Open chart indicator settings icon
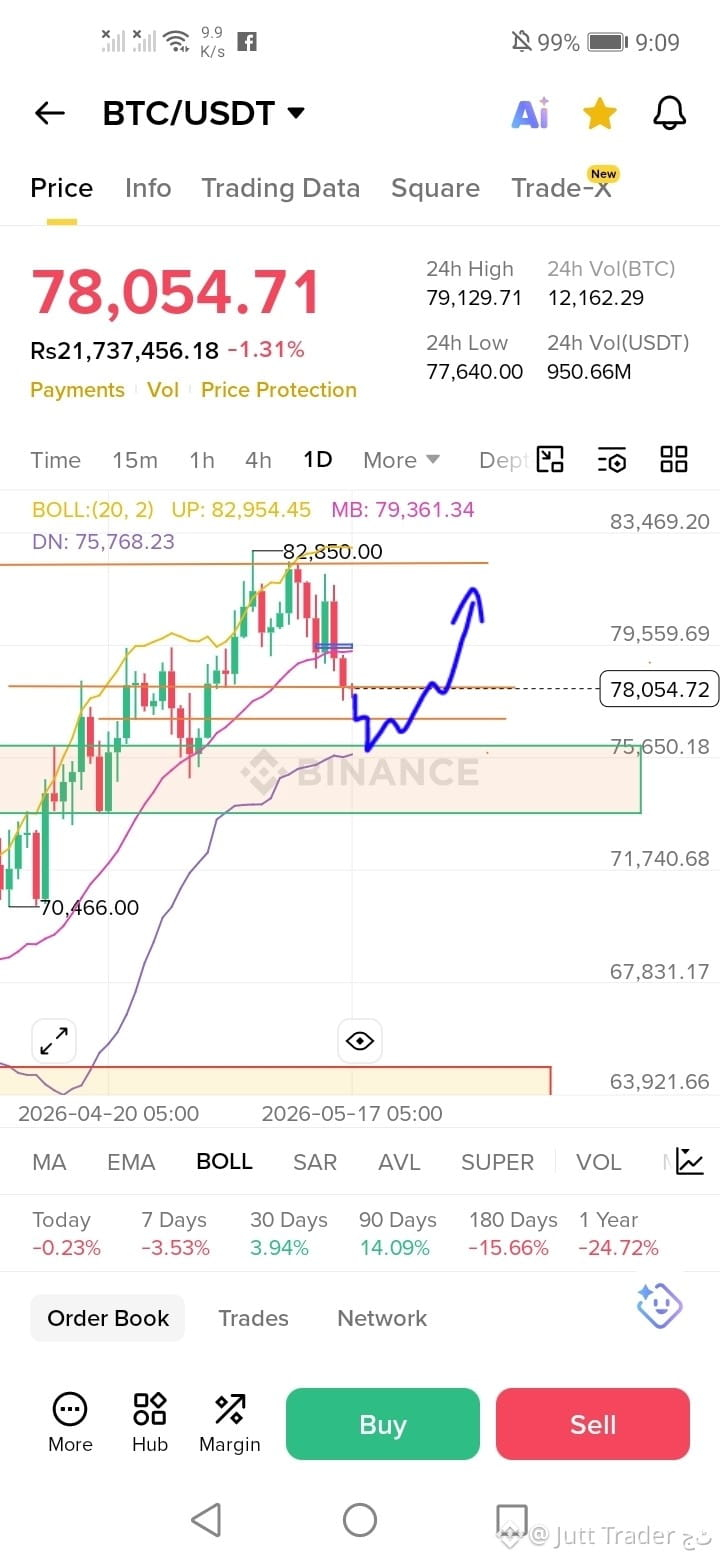Screen dimensions: 720x1560 coord(612,459)
